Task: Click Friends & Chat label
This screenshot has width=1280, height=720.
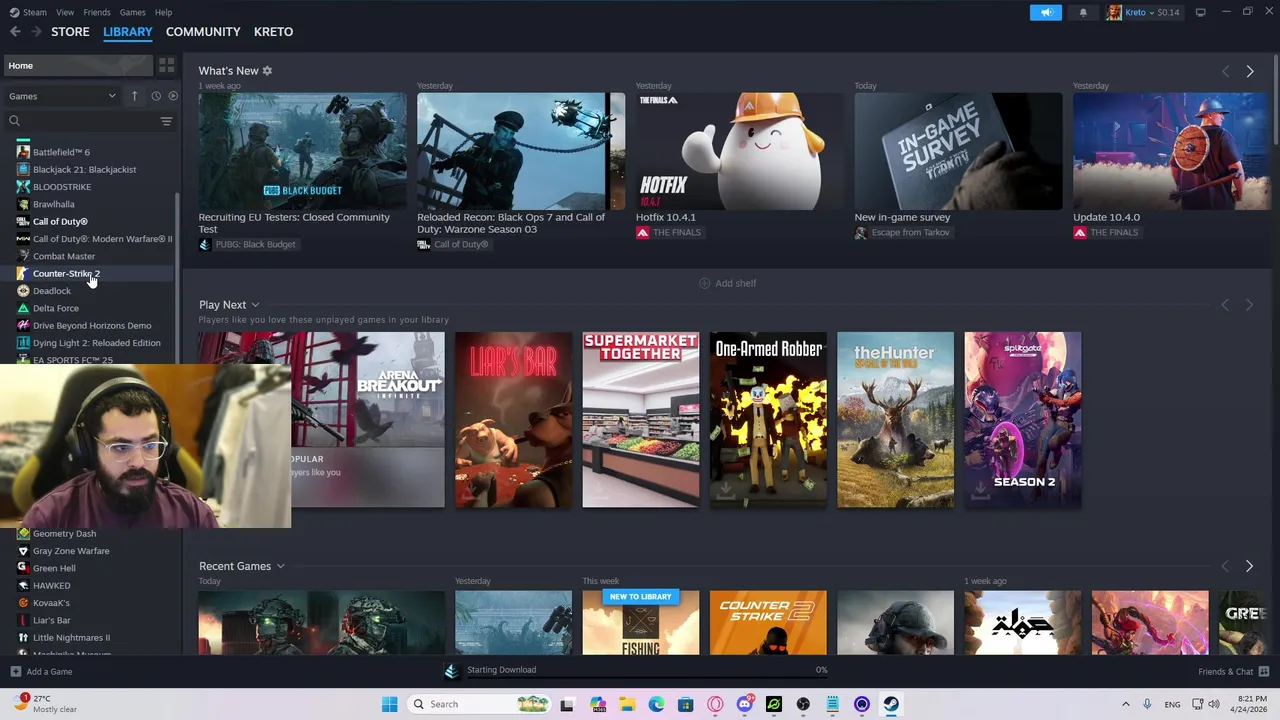Action: click(x=1225, y=672)
